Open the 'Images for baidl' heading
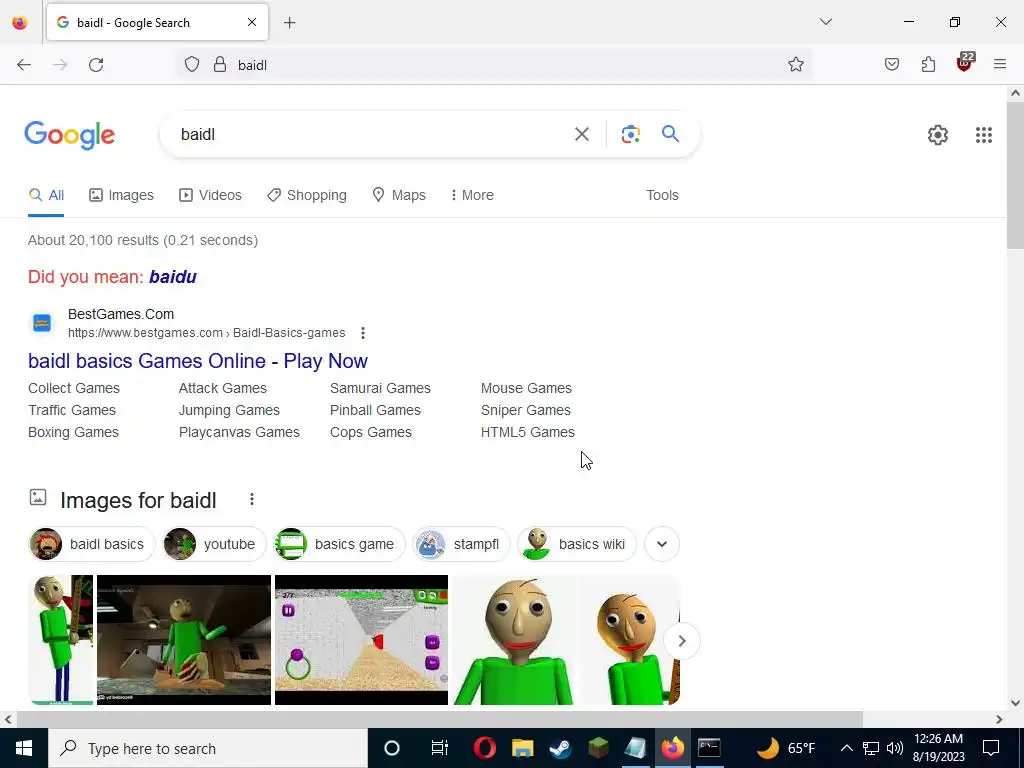The height and width of the screenshot is (768, 1024). click(138, 500)
